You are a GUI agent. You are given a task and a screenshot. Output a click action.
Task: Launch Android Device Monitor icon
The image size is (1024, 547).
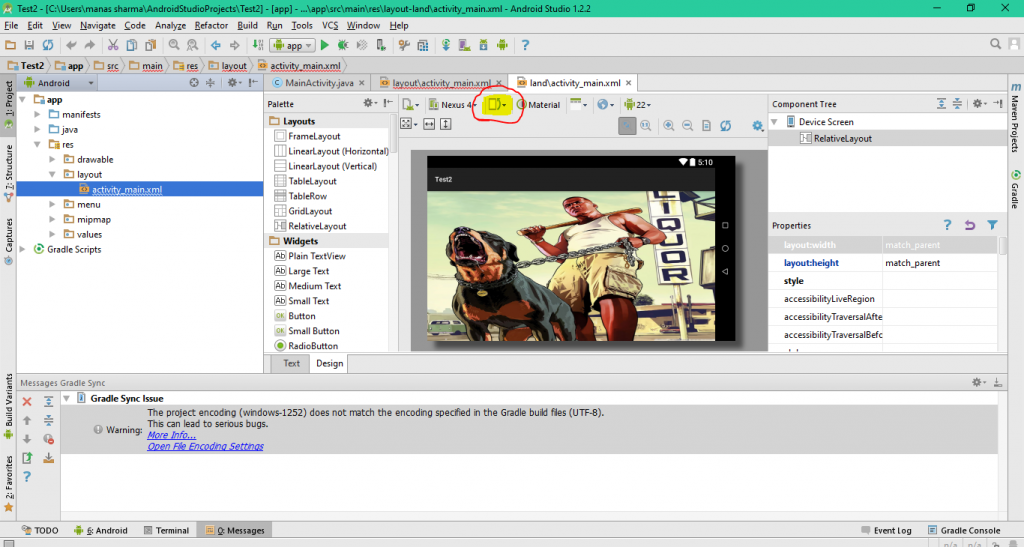pyautogui.click(x=502, y=45)
